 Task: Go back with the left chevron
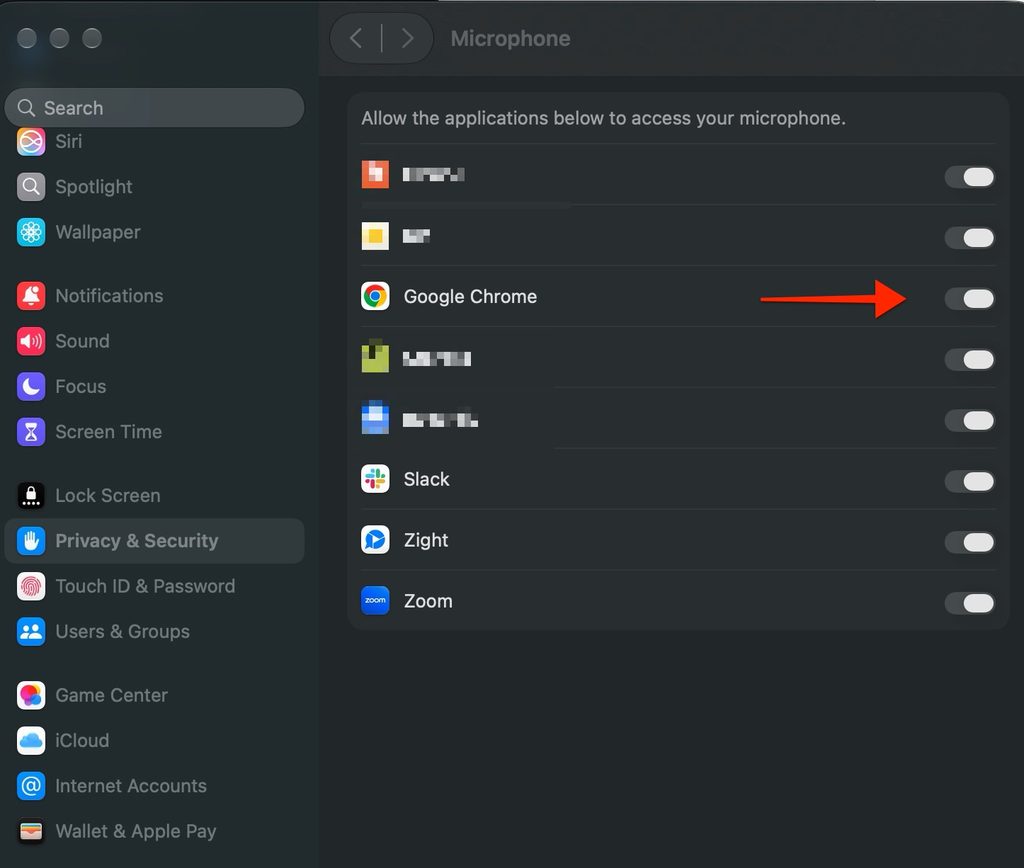(x=356, y=39)
